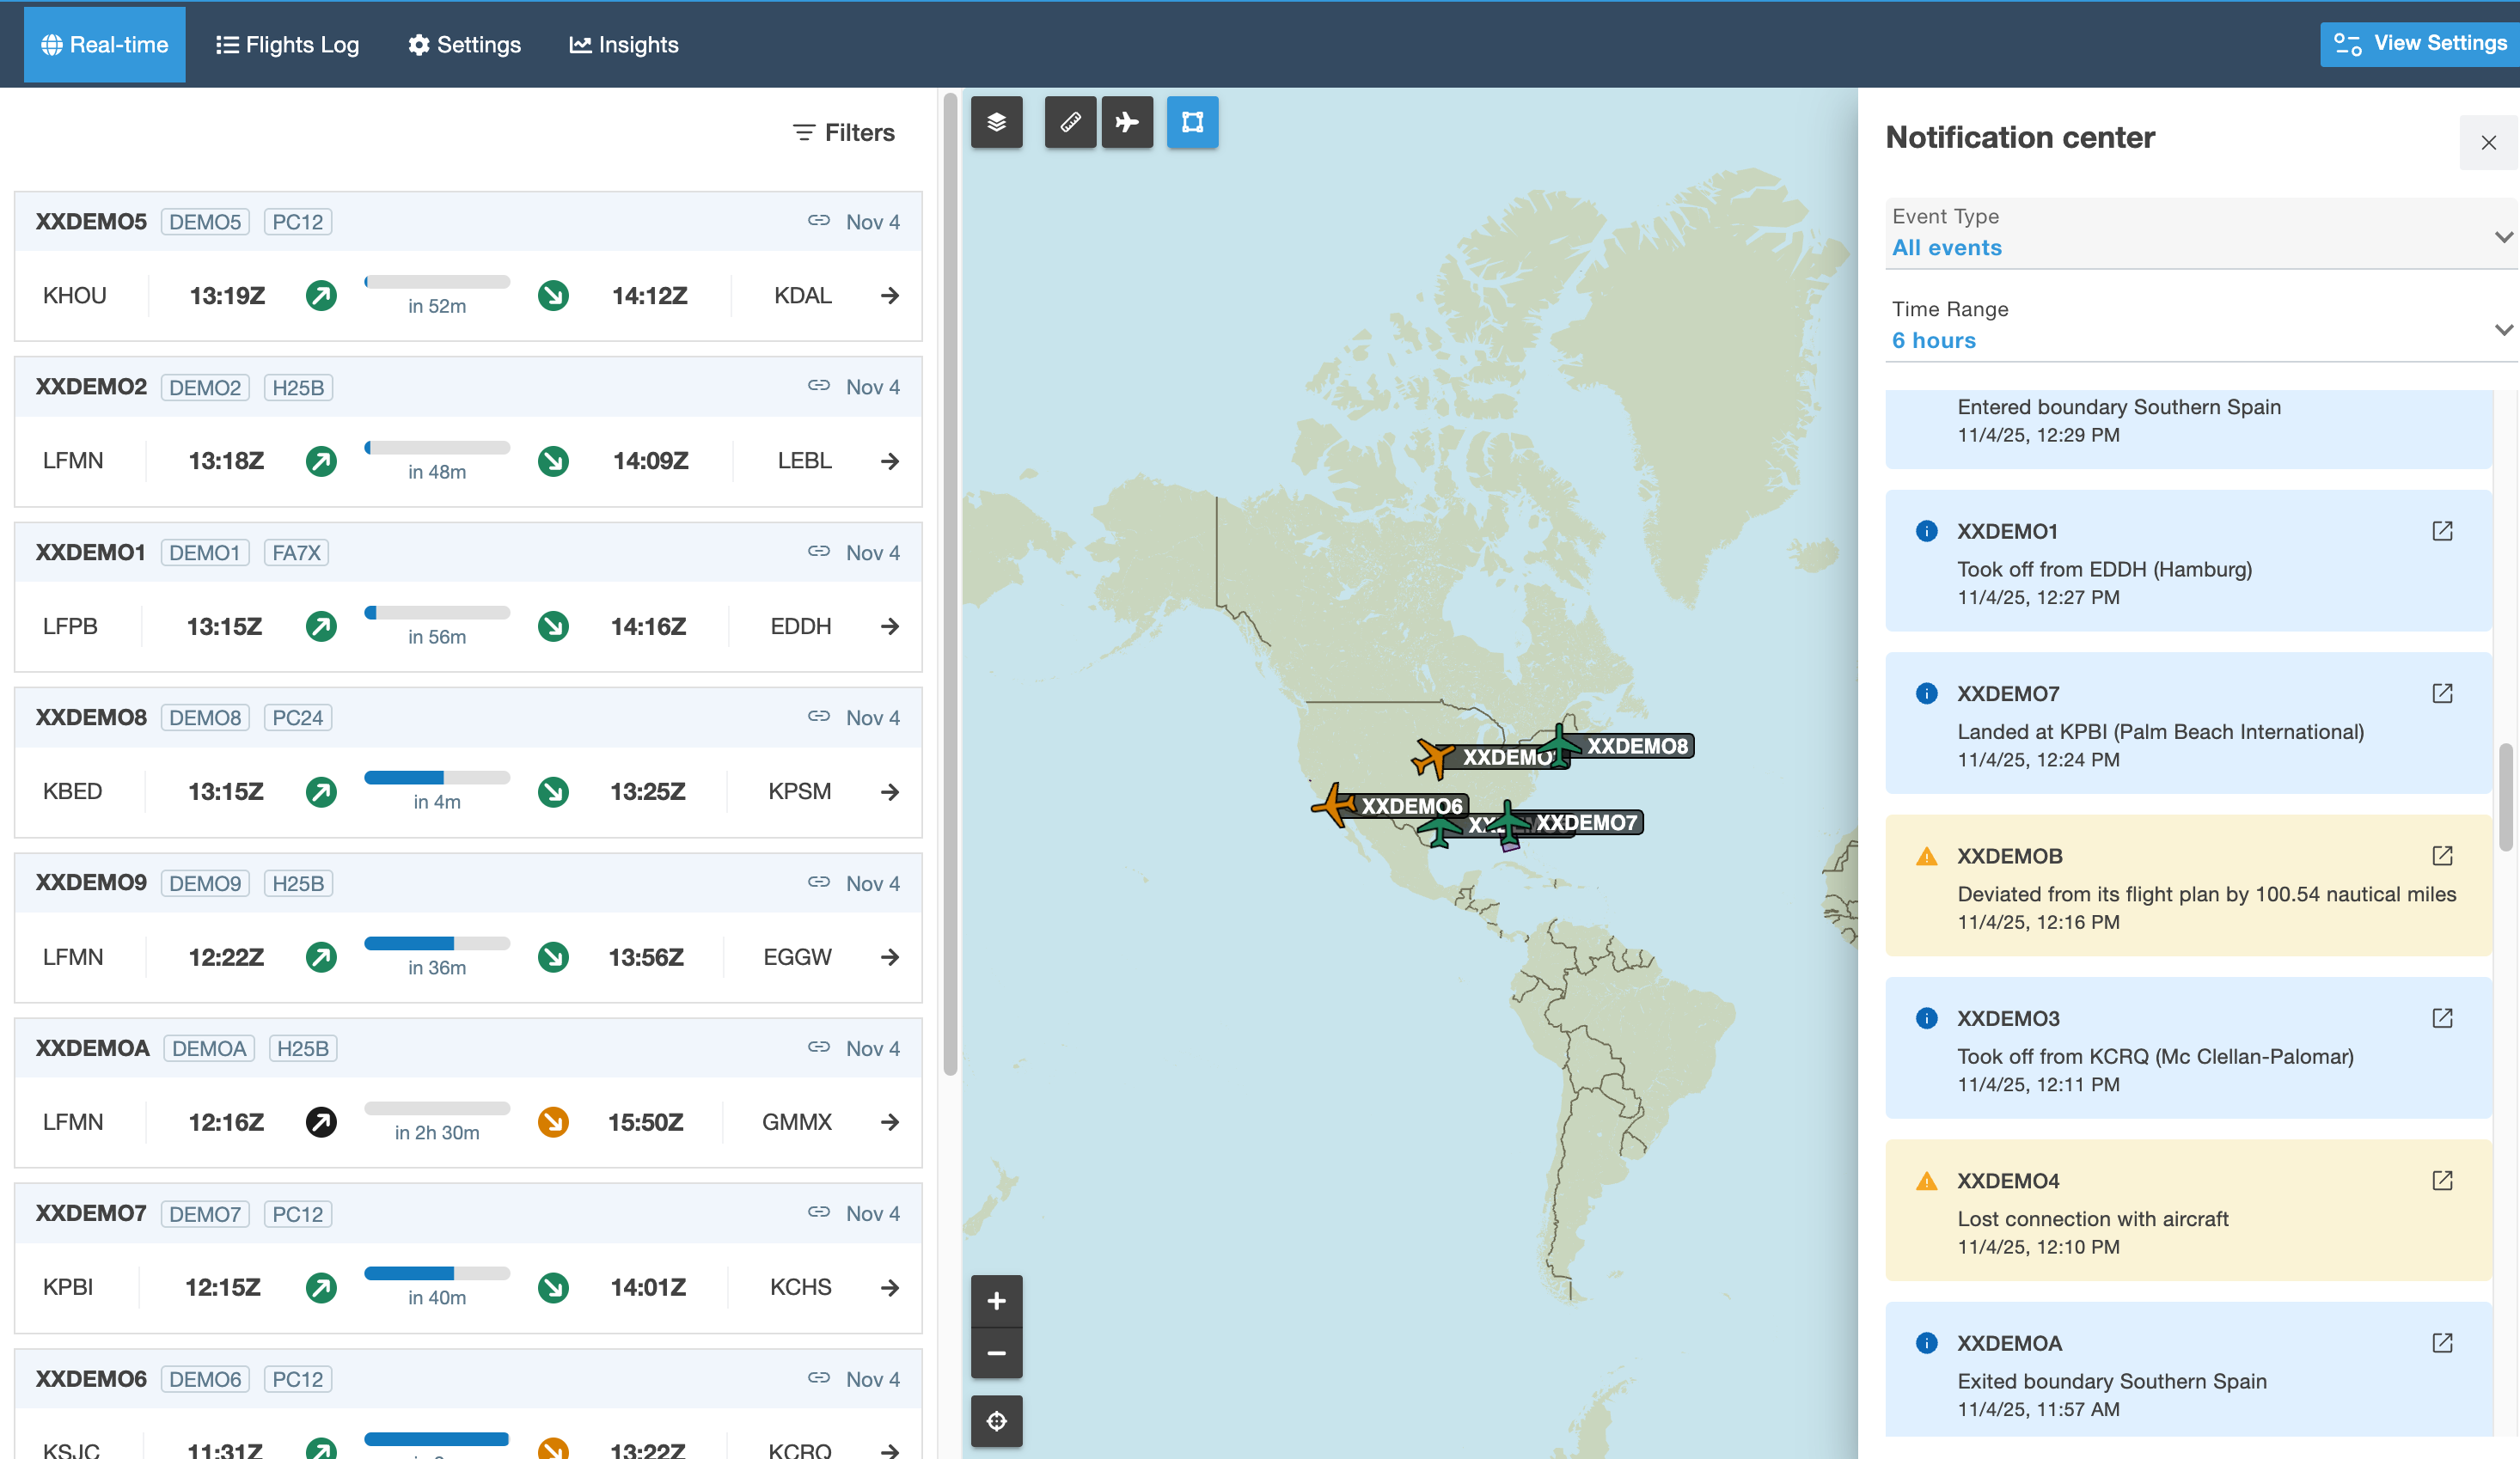2520x1459 pixels.
Task: Open the Filters menu
Action: [x=844, y=132]
